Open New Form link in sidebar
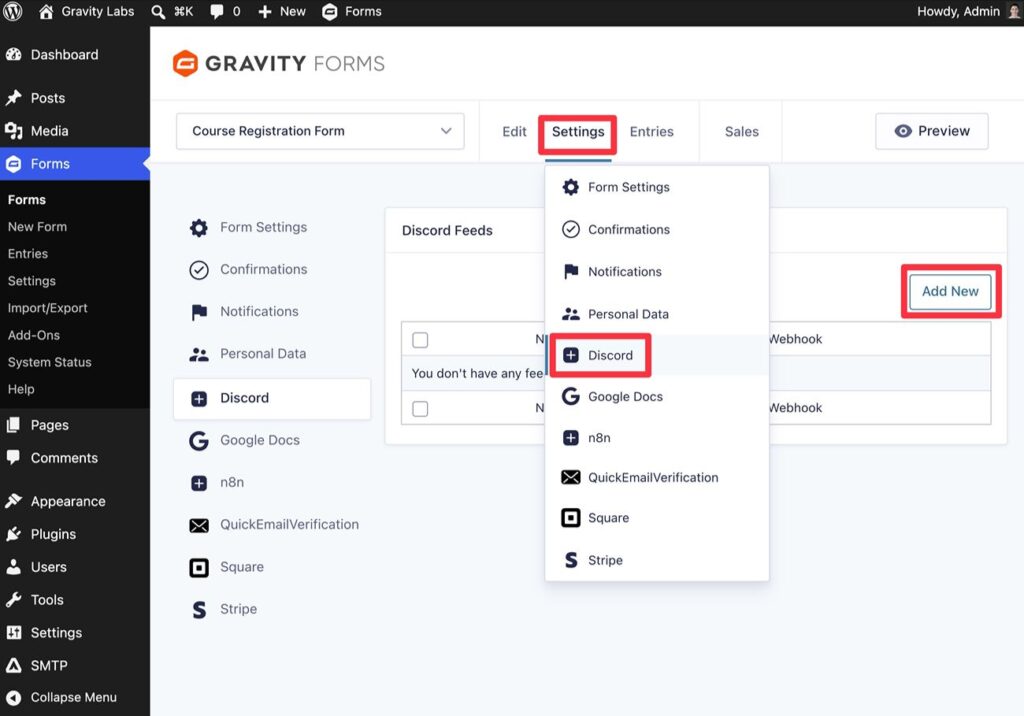 37,227
